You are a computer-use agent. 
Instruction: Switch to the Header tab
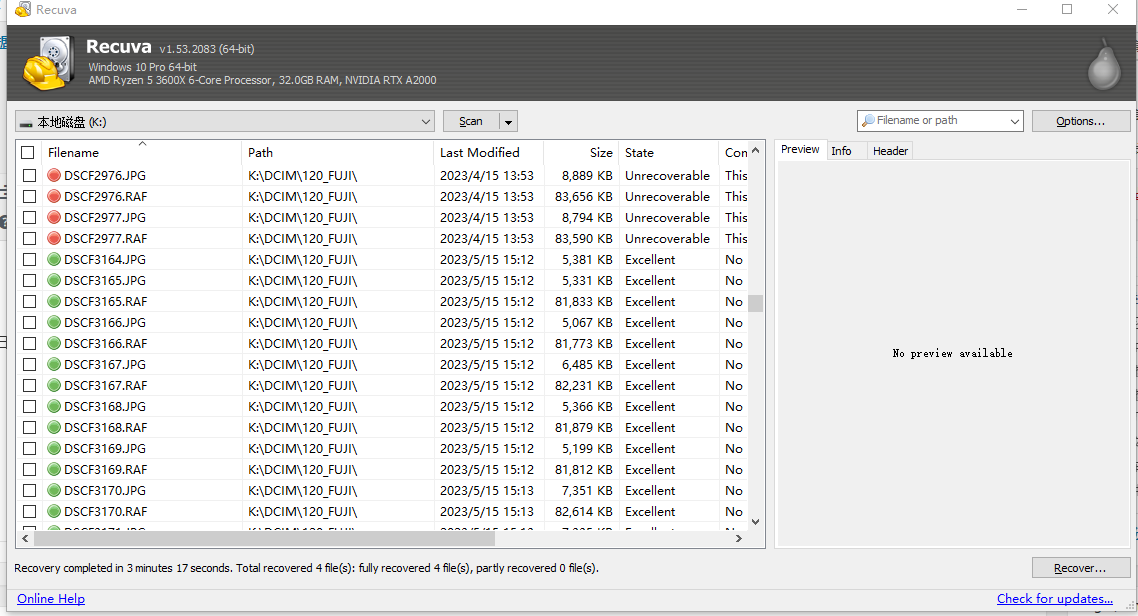coord(890,151)
